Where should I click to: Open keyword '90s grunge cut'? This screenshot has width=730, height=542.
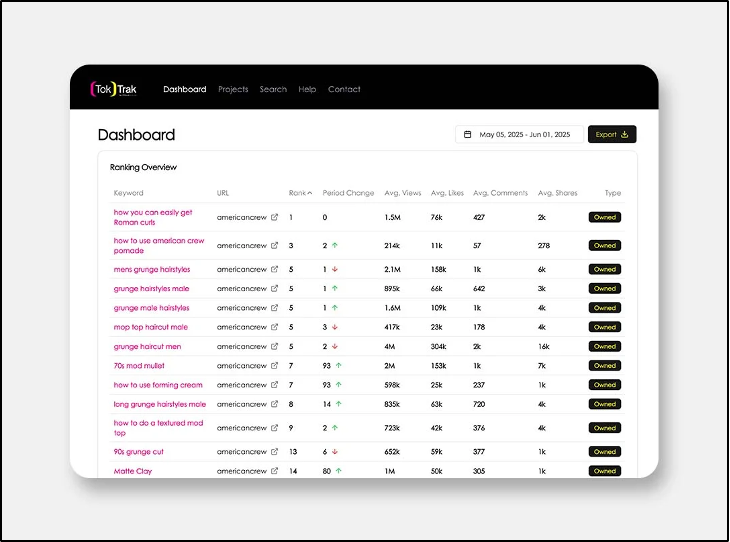(x=138, y=452)
